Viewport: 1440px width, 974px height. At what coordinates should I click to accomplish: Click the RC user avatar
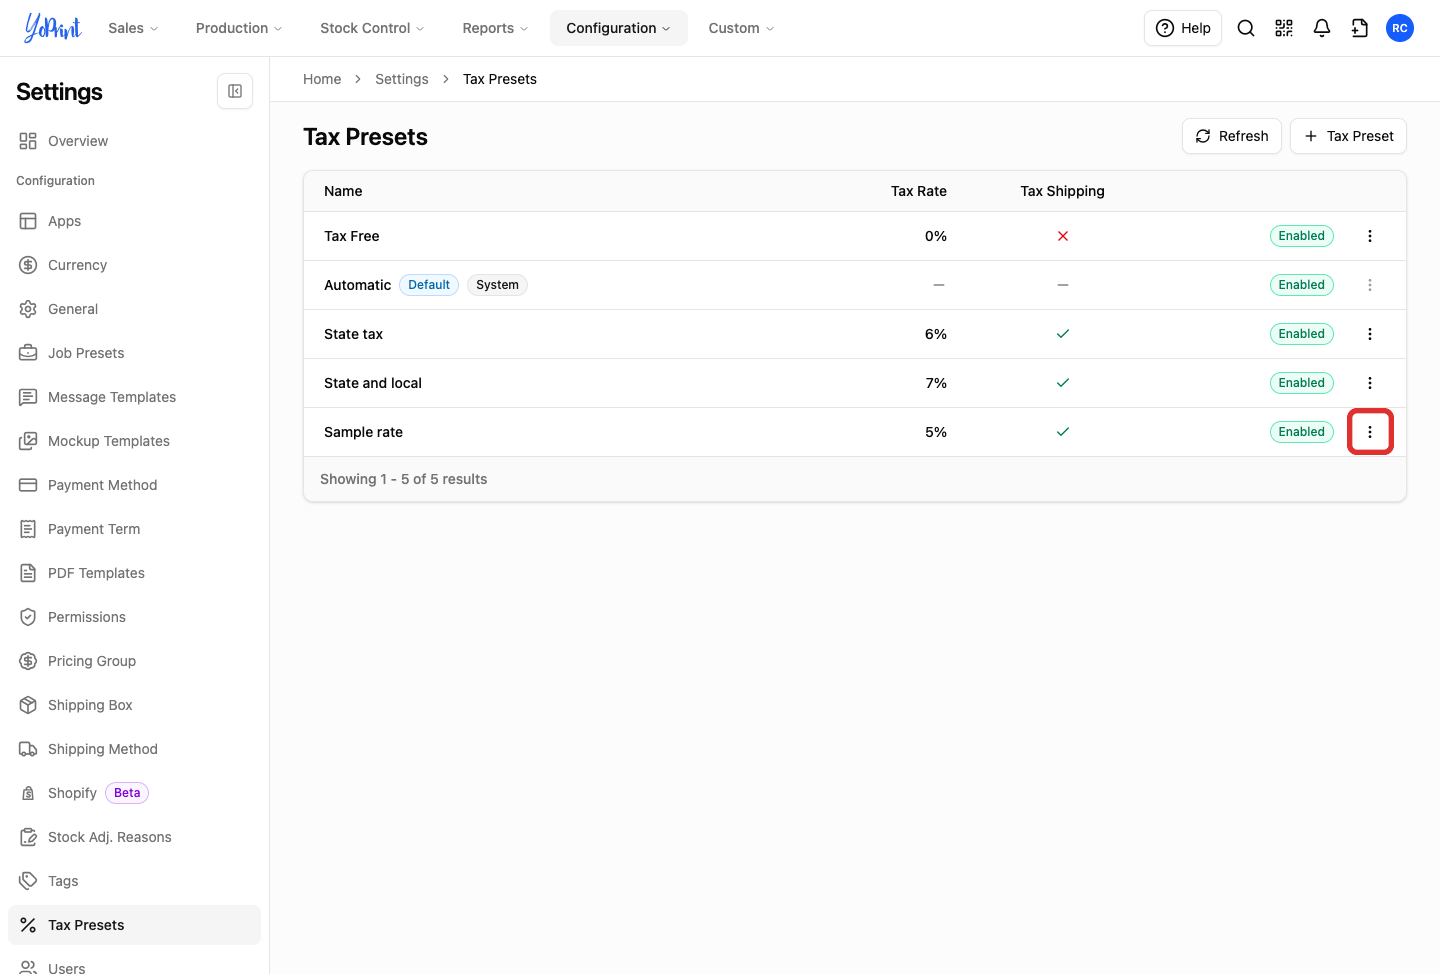[1400, 28]
